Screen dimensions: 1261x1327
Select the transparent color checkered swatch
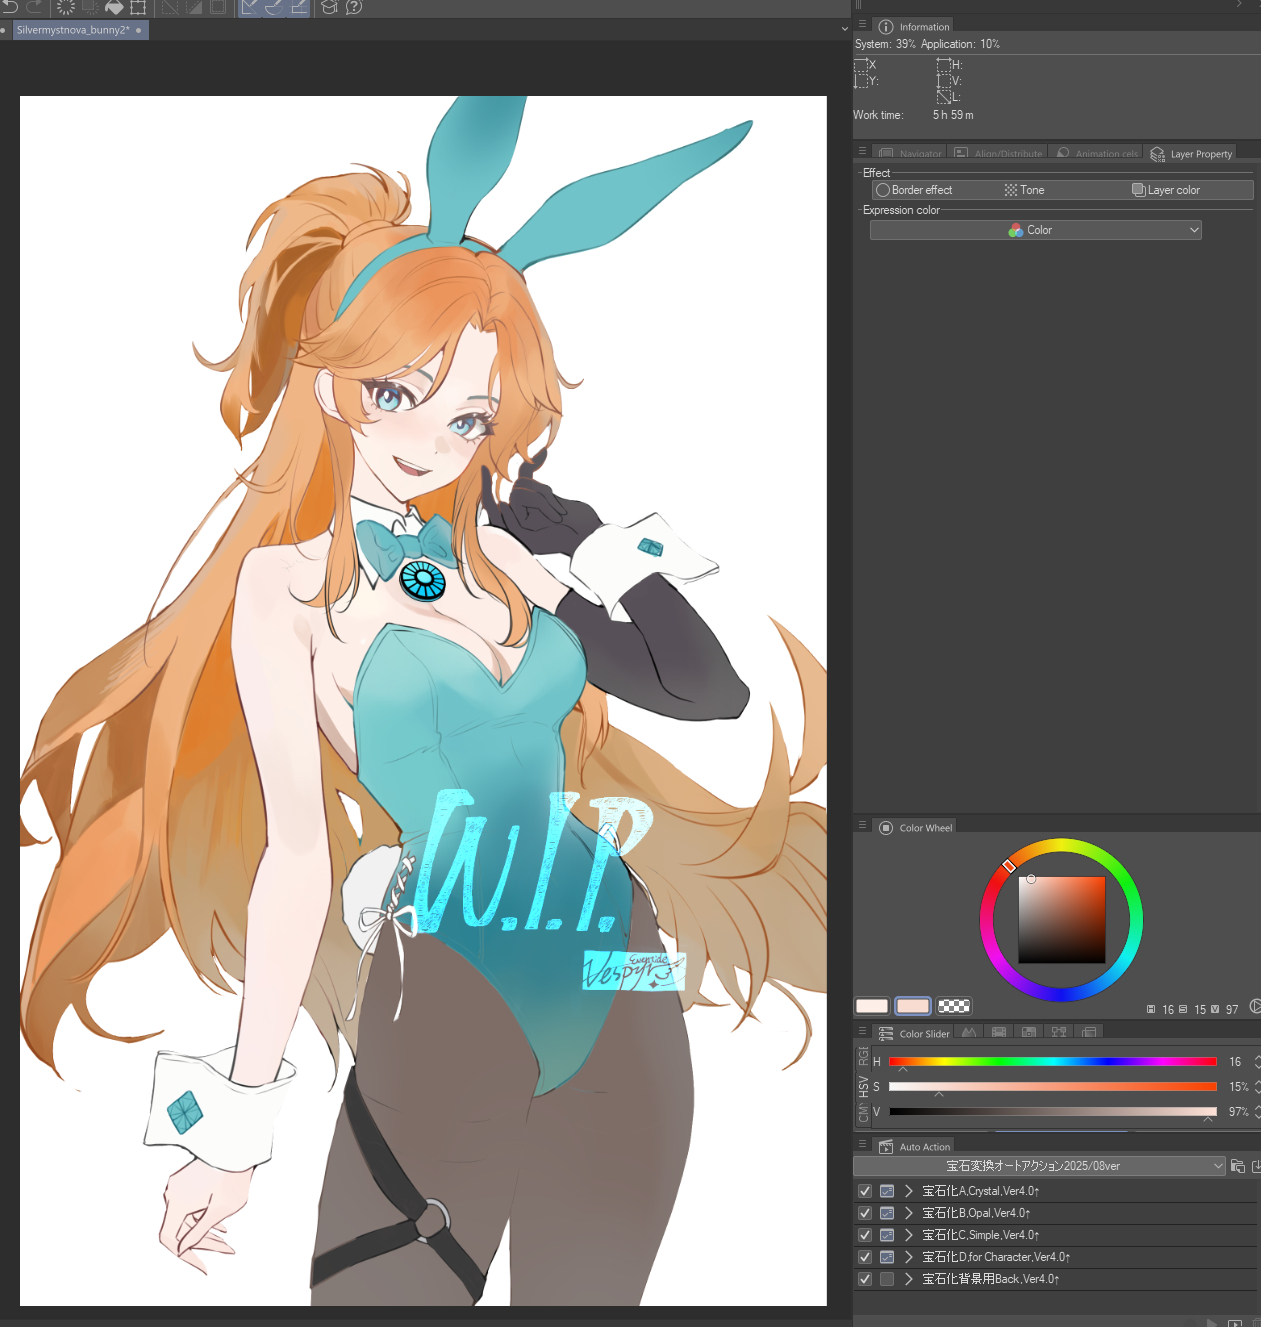pyautogui.click(x=954, y=1006)
